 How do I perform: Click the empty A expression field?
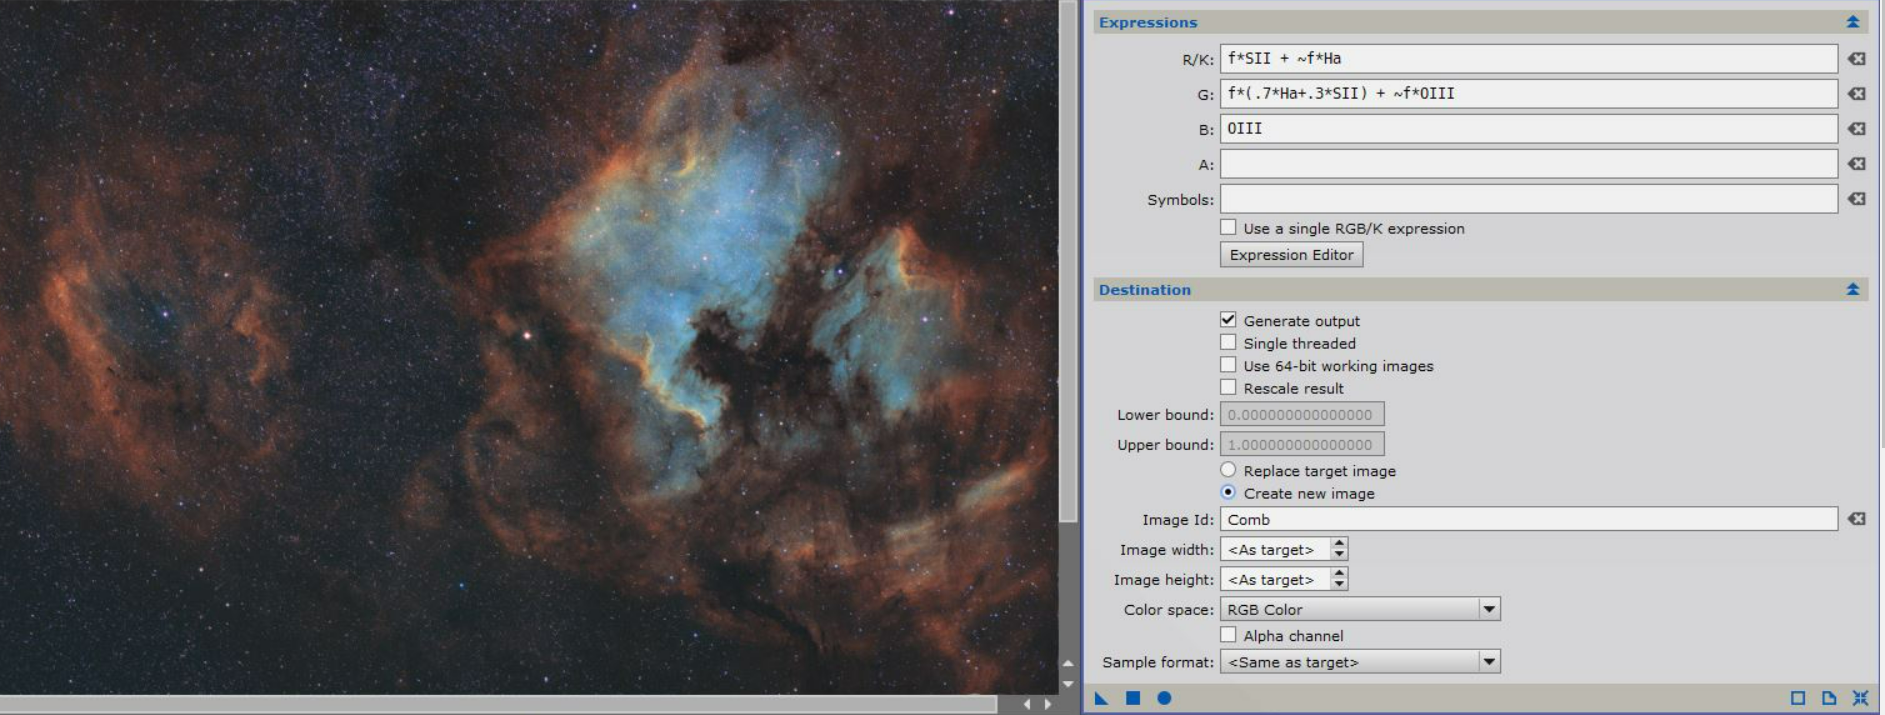click(1528, 164)
